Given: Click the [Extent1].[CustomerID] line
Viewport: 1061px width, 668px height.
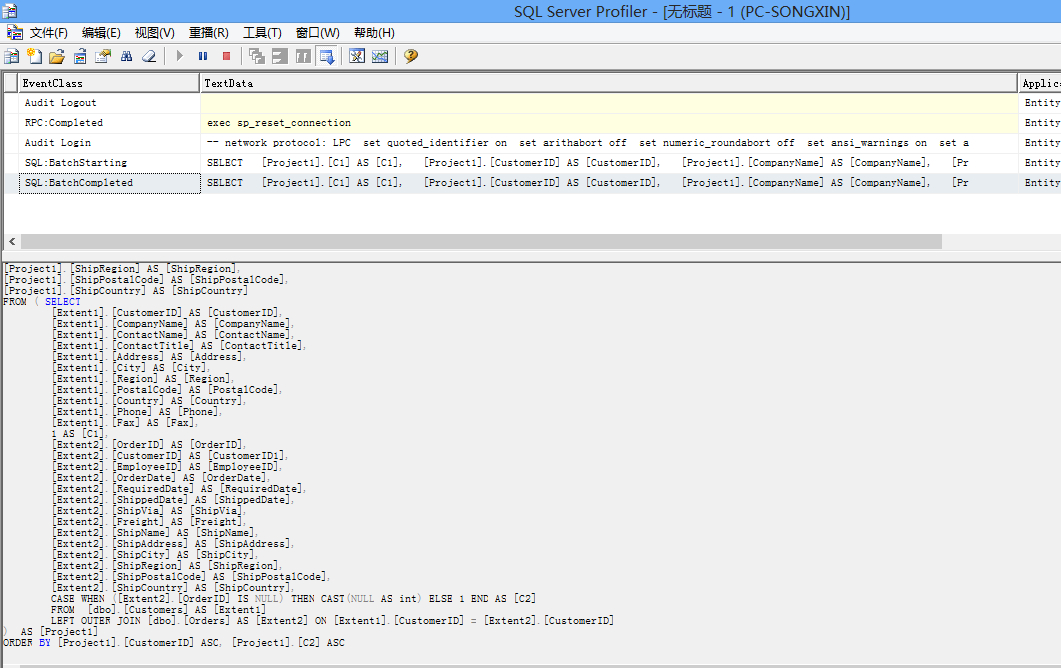Looking at the screenshot, I should pyautogui.click(x=167, y=313).
